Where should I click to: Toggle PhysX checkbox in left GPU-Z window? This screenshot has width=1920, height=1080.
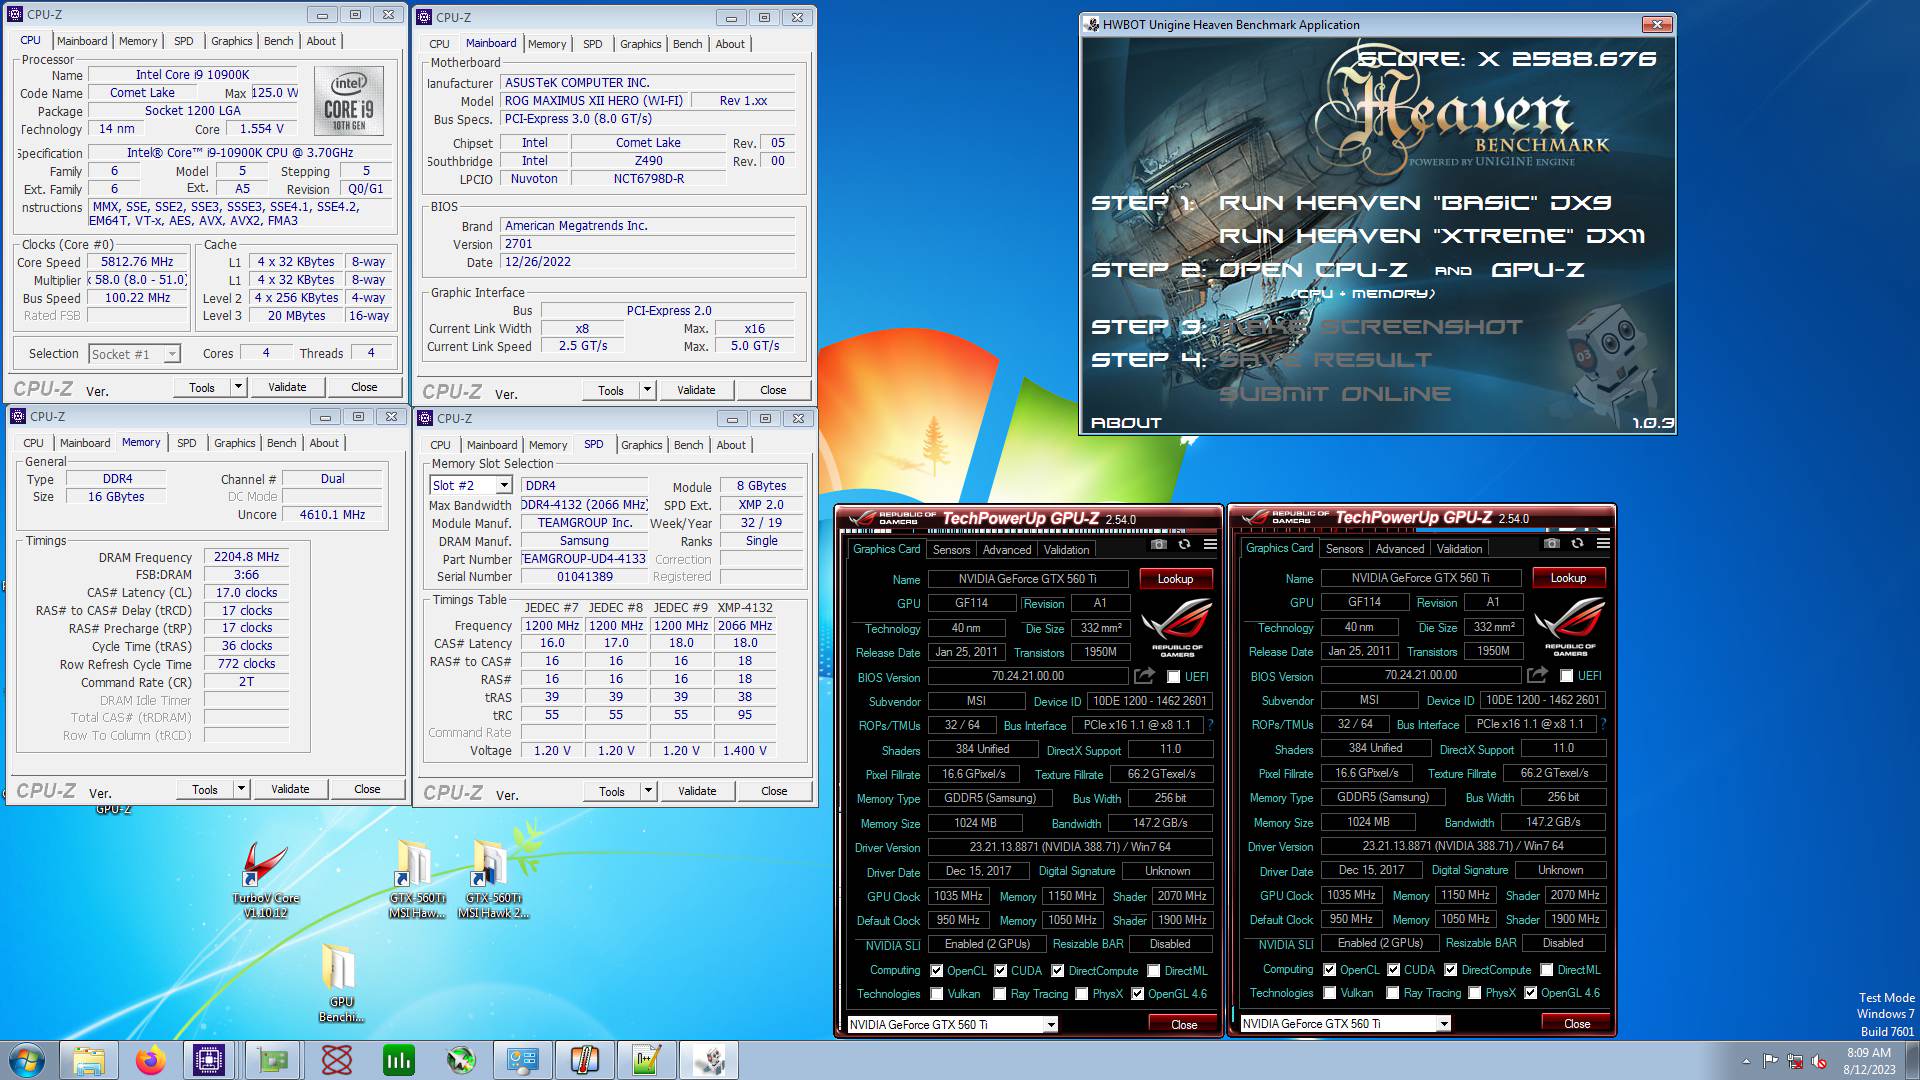(1081, 994)
